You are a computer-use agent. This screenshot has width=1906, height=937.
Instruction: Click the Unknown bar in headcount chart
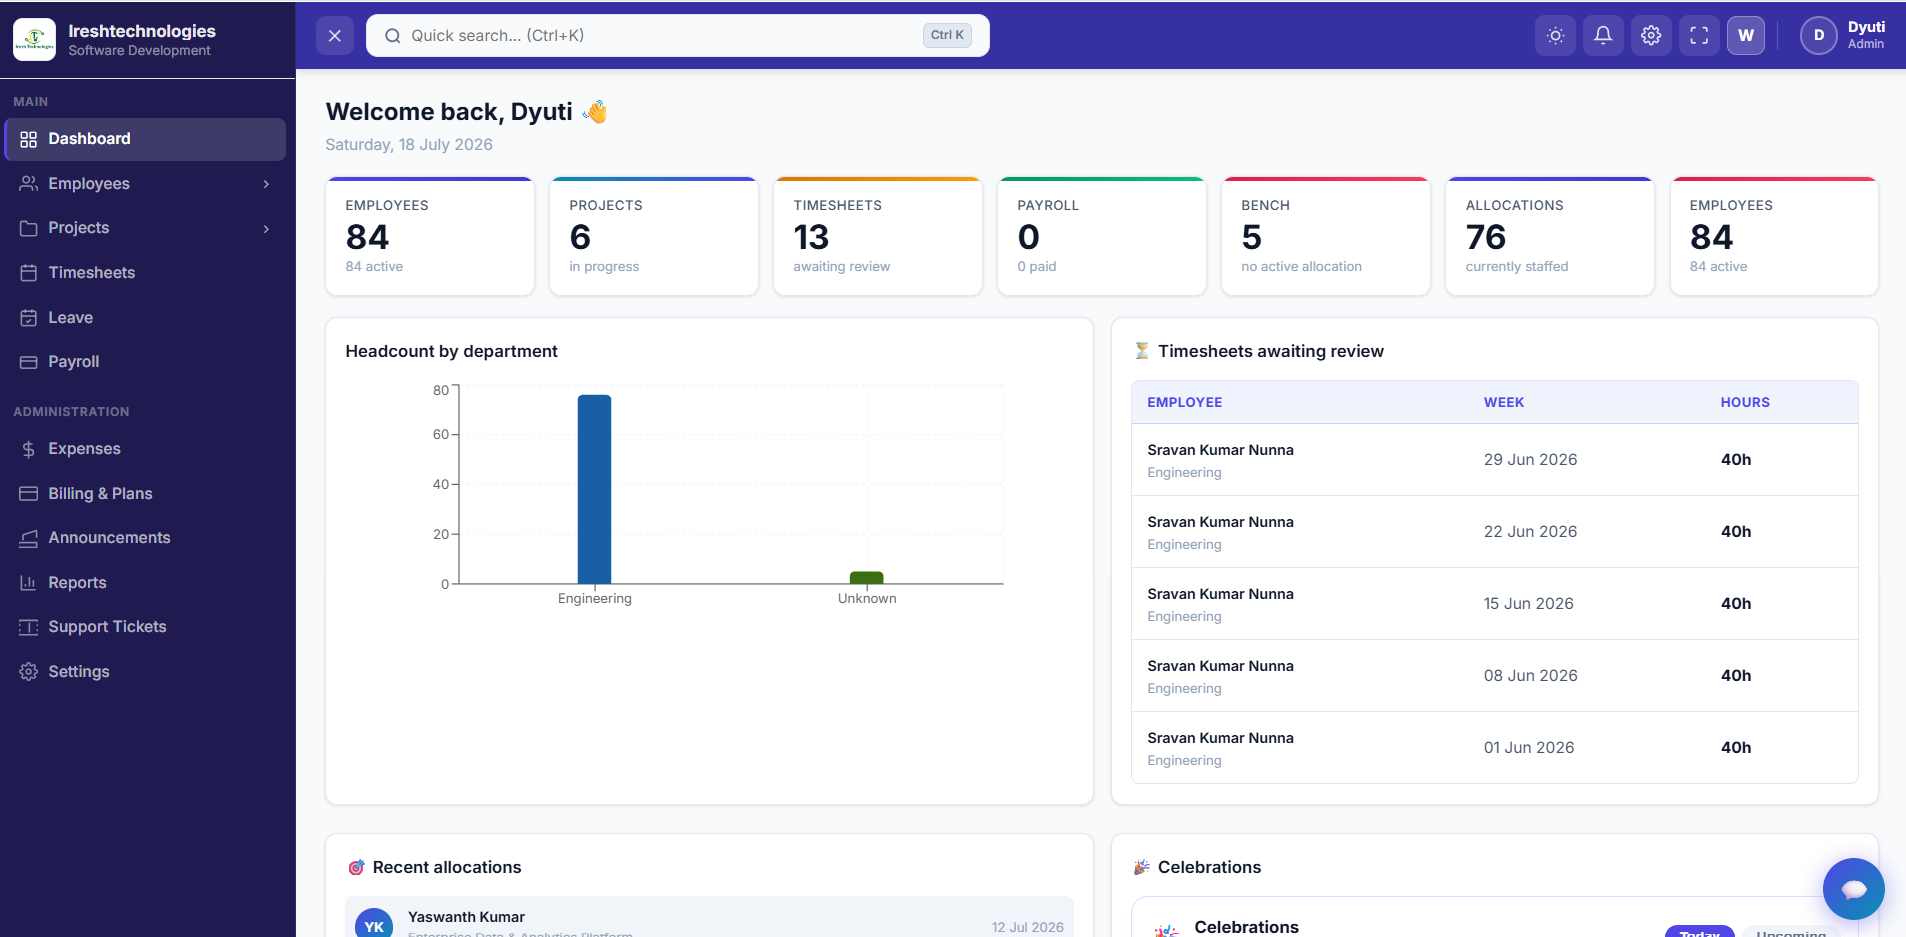coord(866,578)
